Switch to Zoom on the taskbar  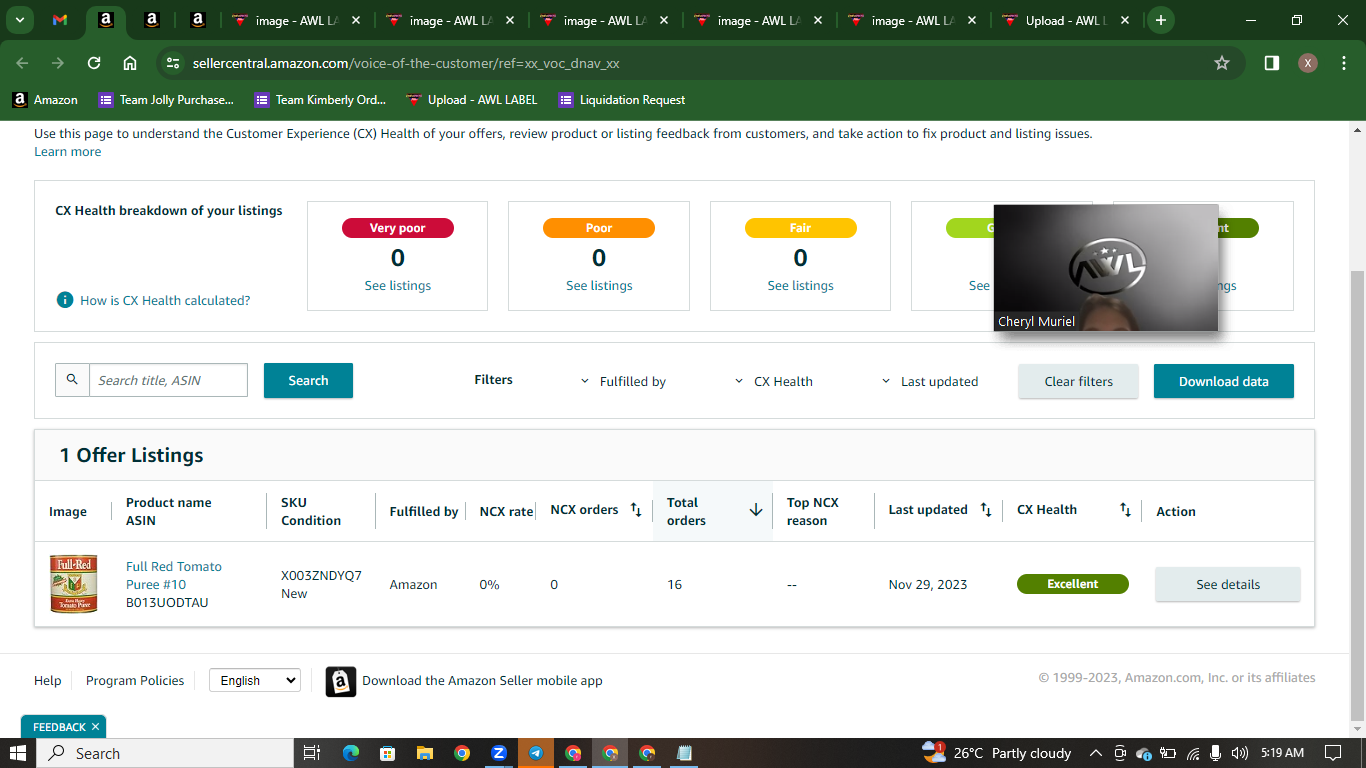pyautogui.click(x=499, y=753)
